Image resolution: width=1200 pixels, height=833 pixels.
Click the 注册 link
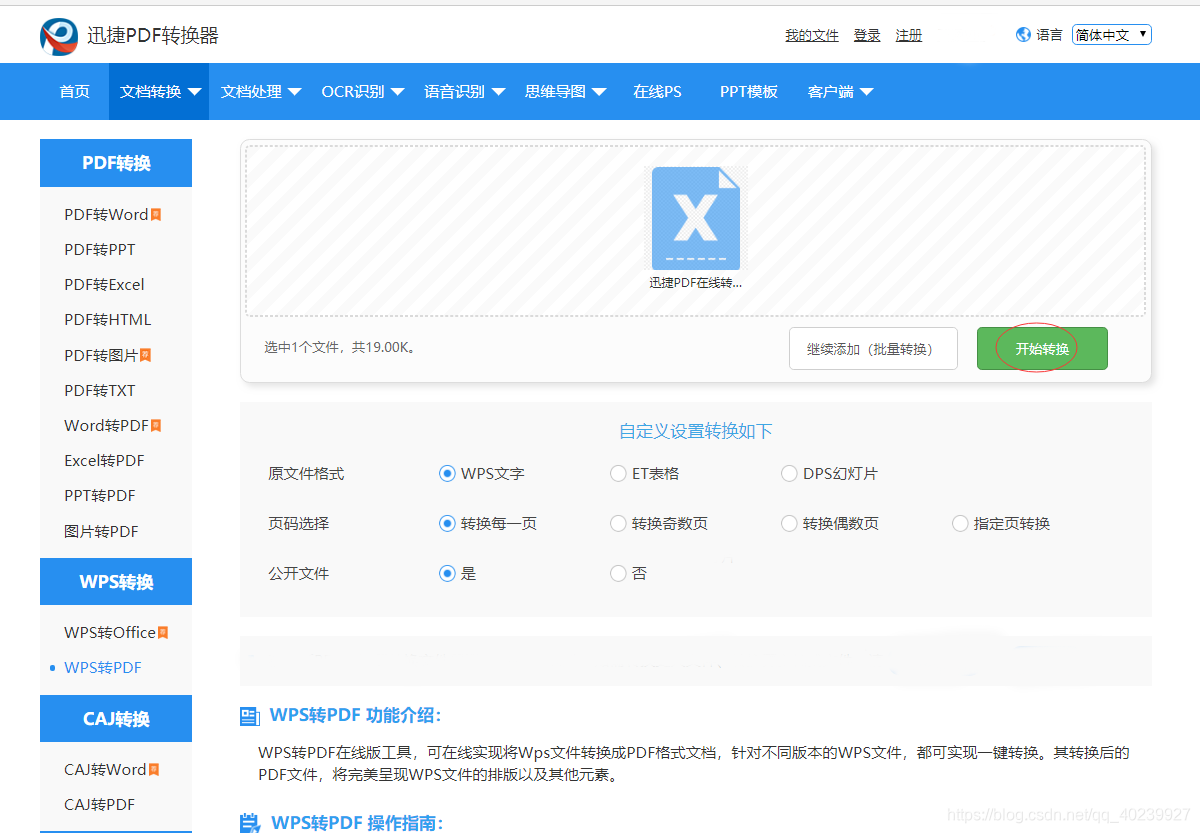(909, 35)
